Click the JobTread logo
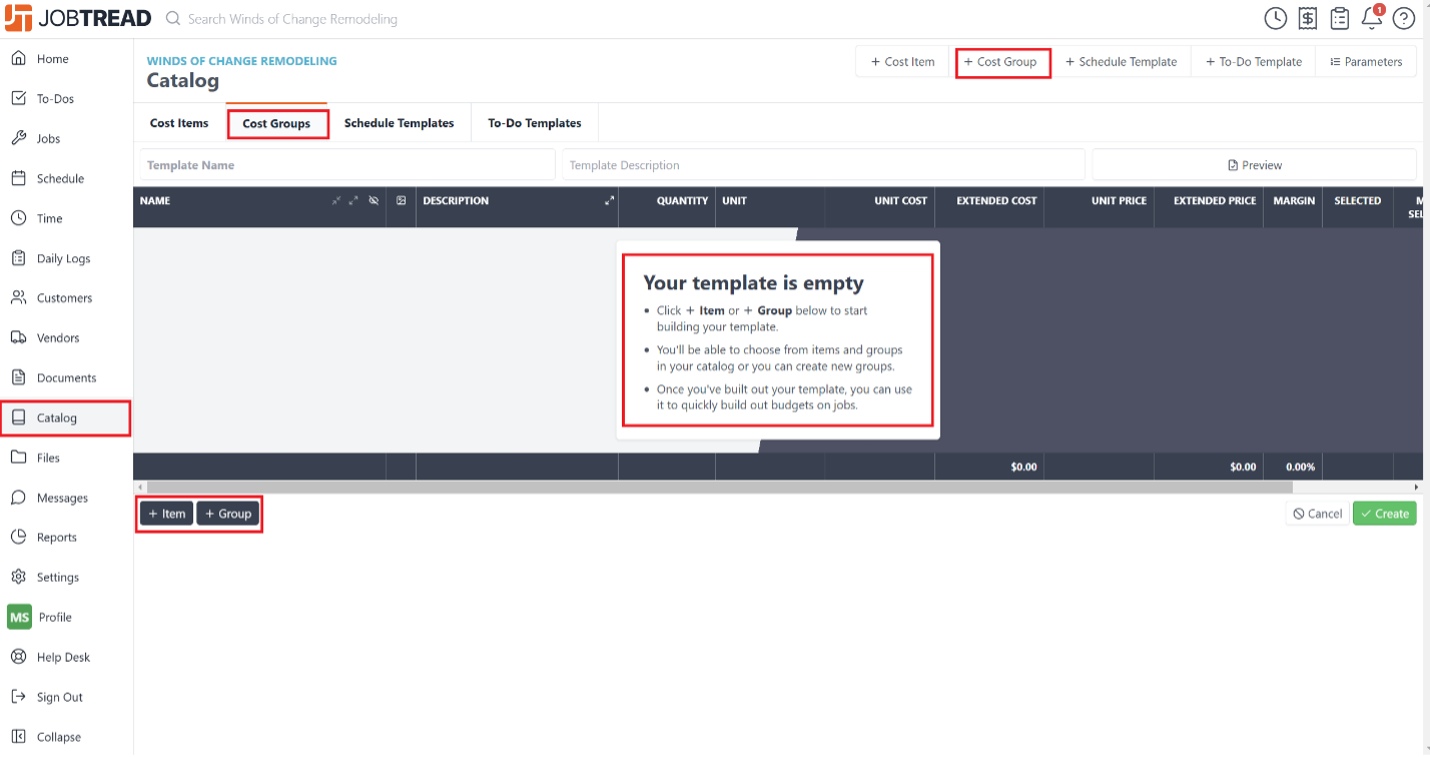 tap(78, 18)
